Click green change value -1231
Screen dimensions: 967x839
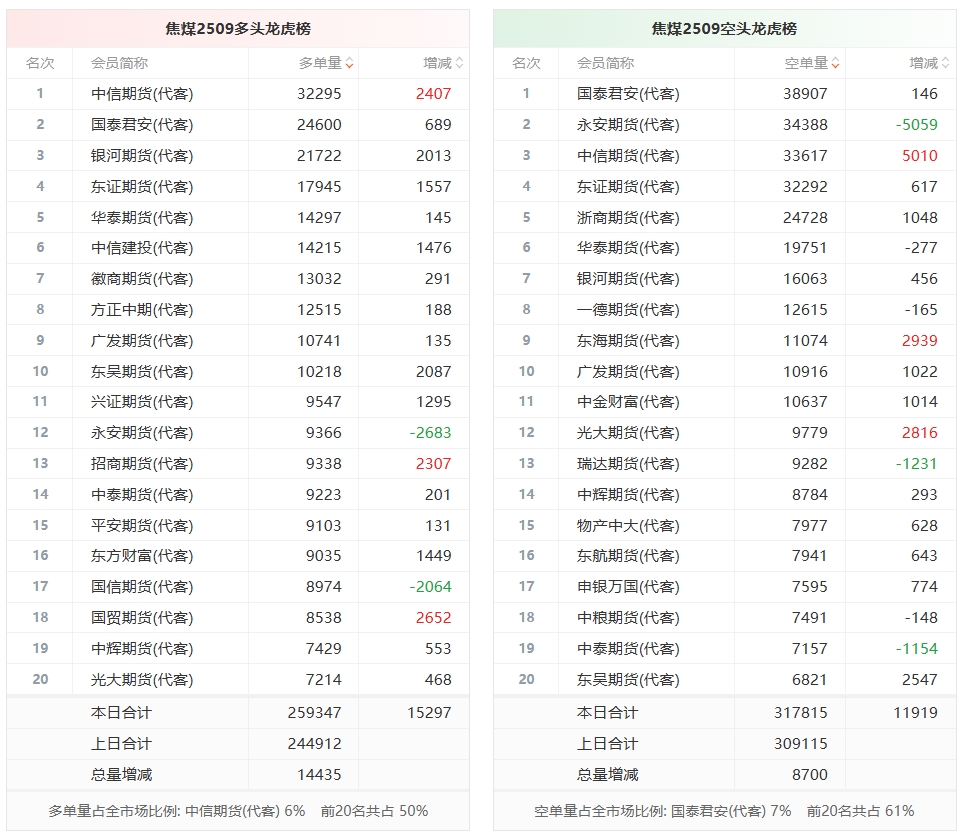pyautogui.click(x=916, y=463)
